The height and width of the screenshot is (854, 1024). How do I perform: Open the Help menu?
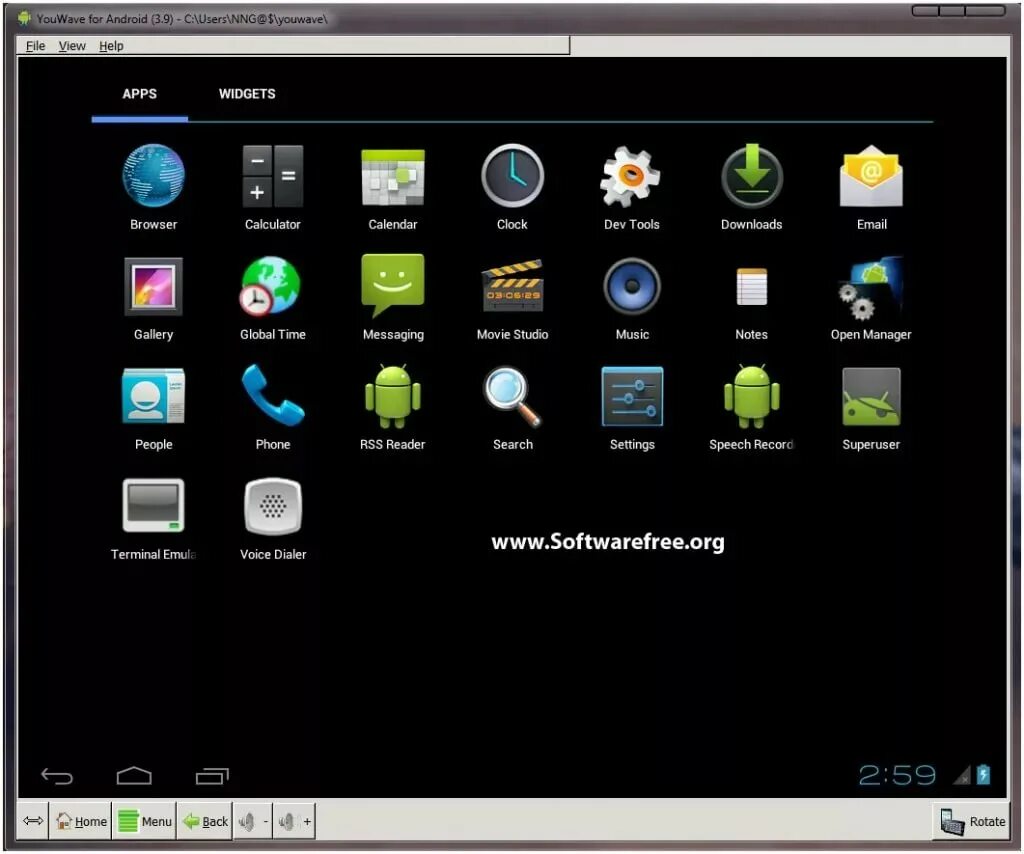pos(111,46)
